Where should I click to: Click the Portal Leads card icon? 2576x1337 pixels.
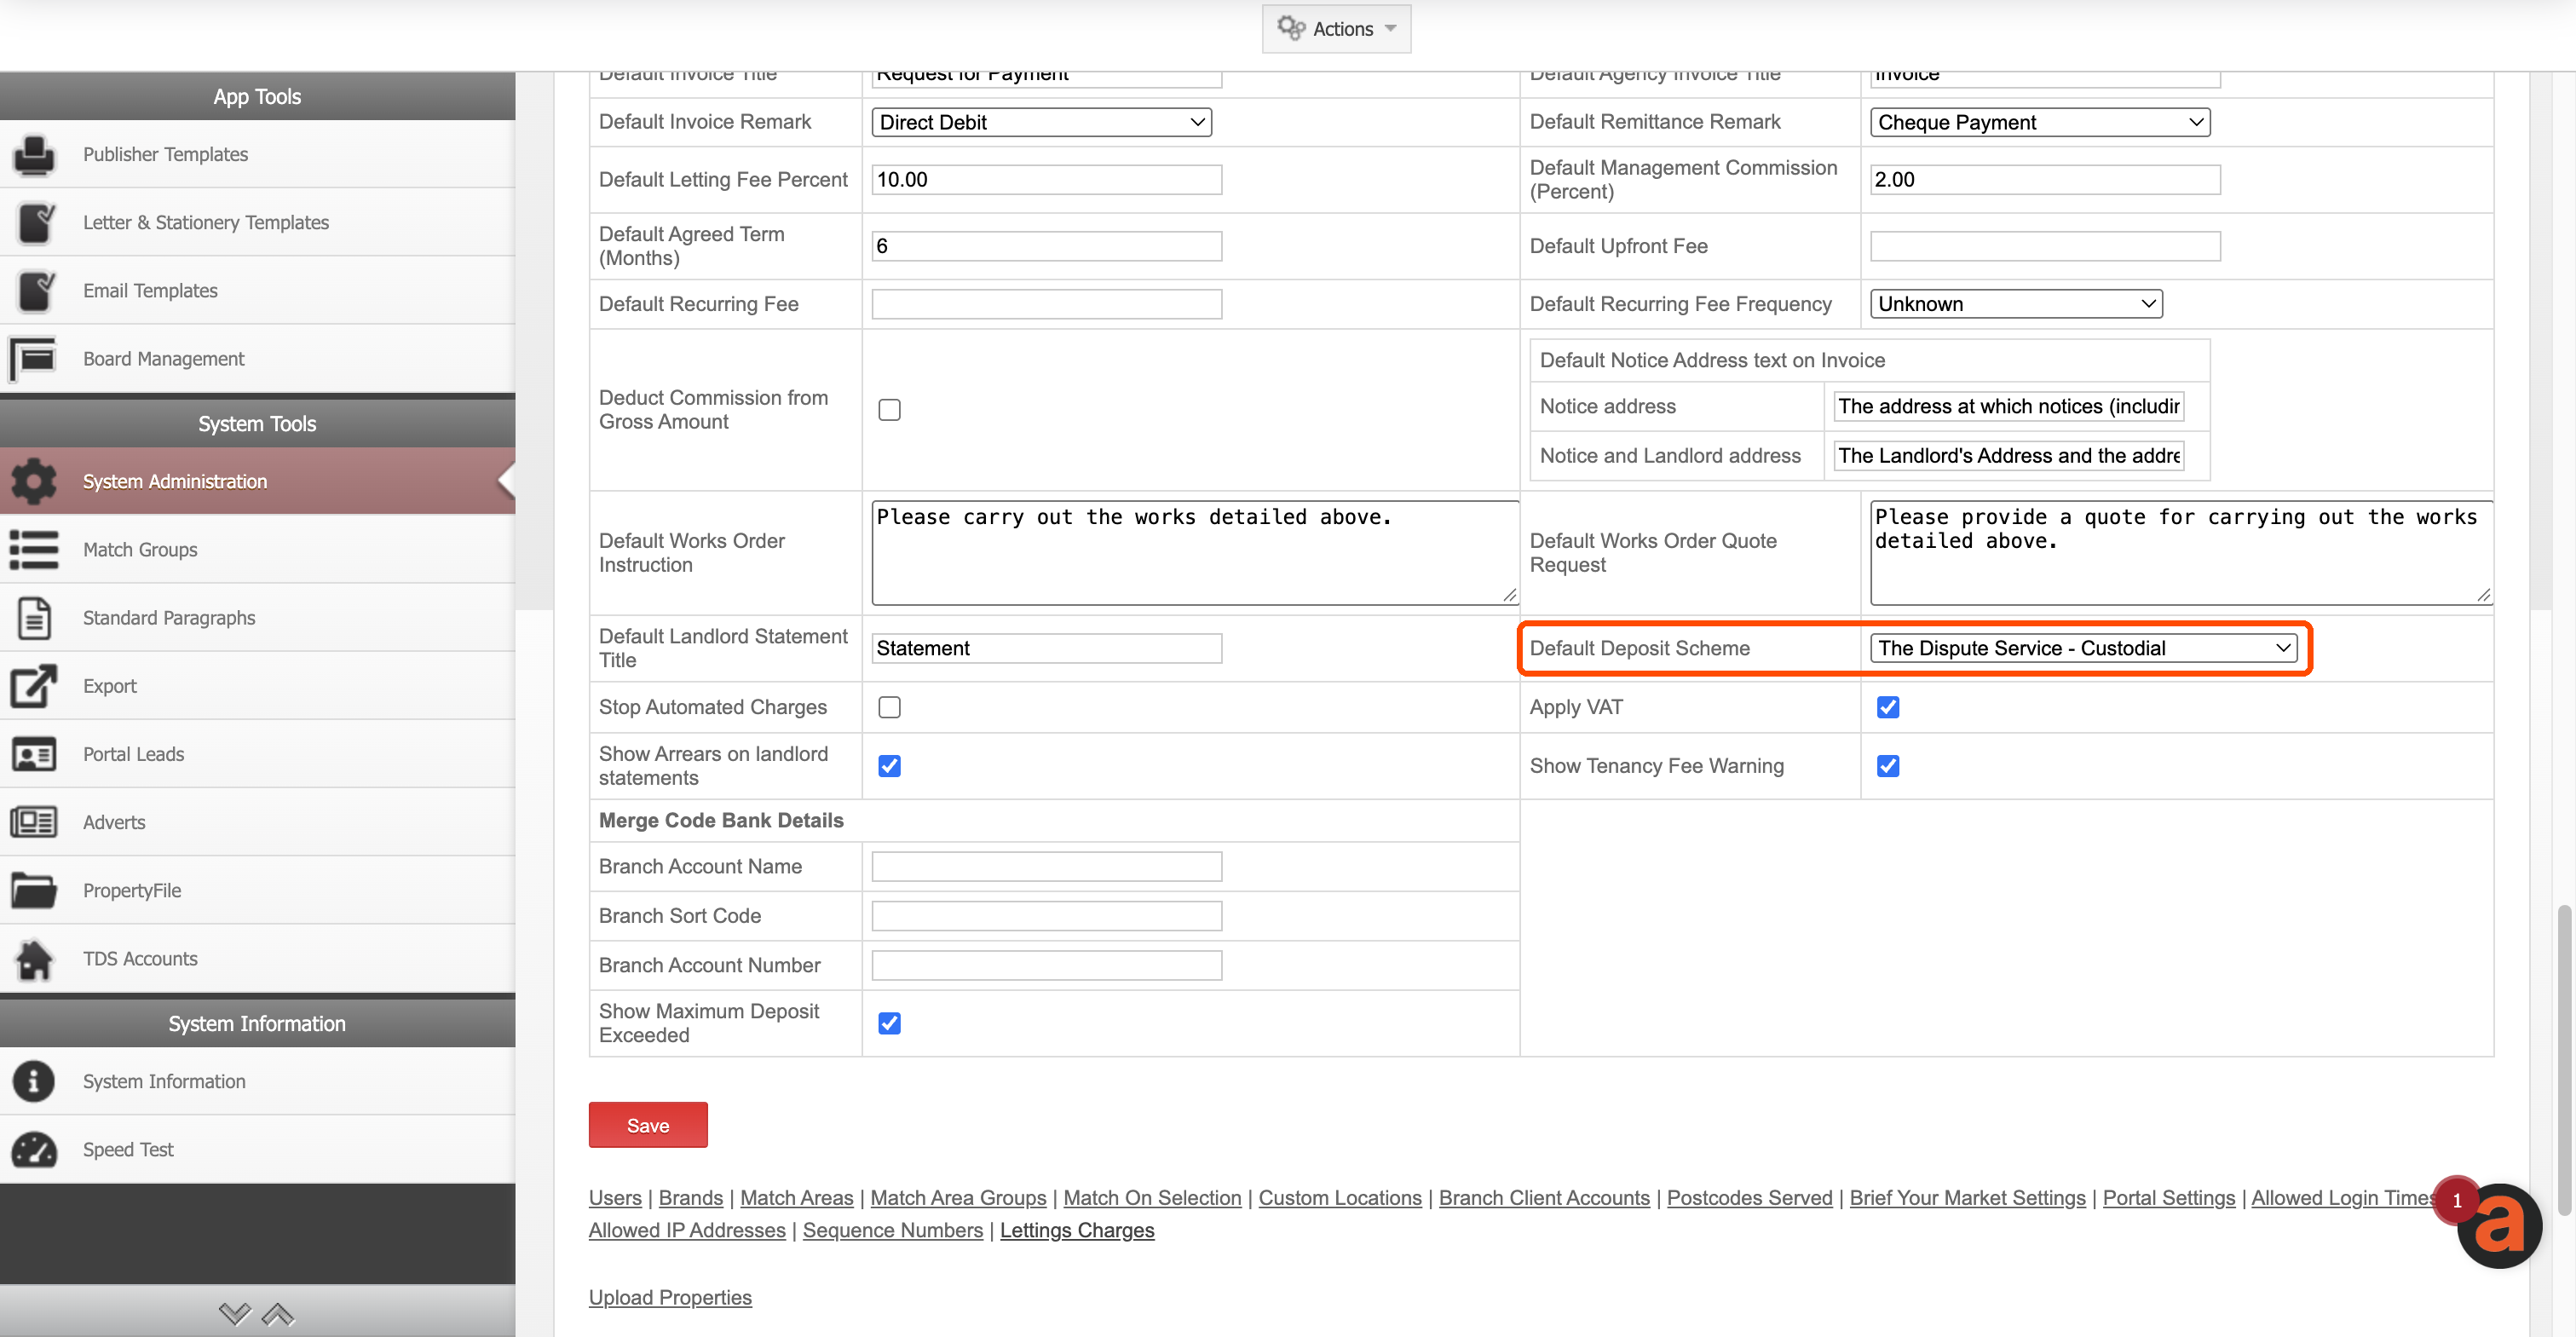point(34,754)
